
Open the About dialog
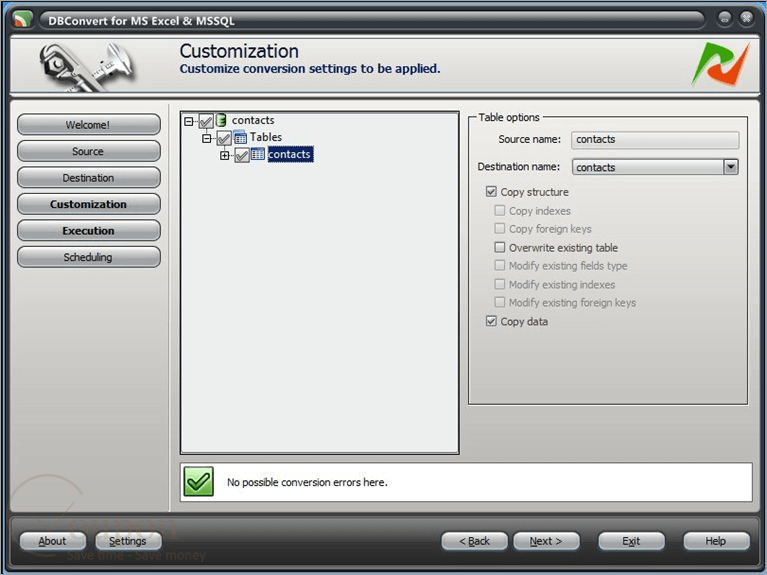(x=52, y=541)
